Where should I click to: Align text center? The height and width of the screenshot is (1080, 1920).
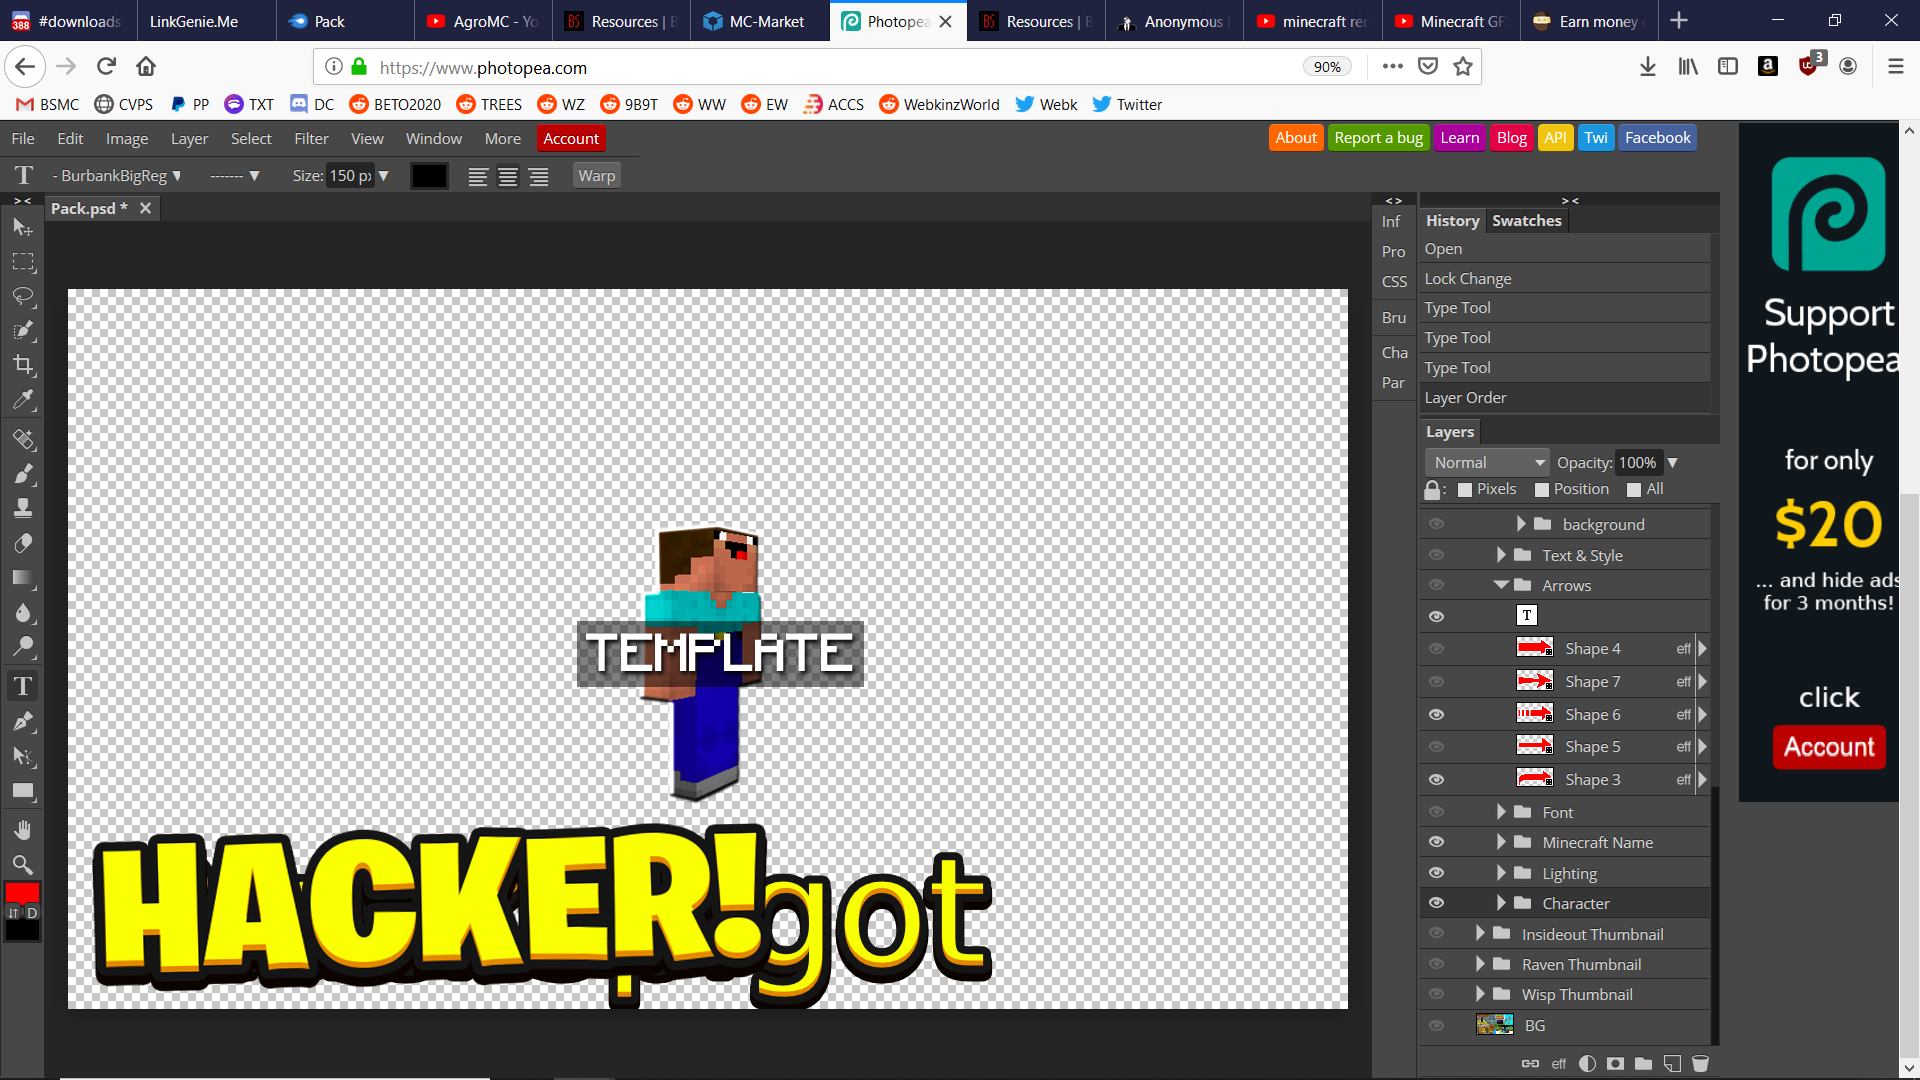(x=508, y=176)
